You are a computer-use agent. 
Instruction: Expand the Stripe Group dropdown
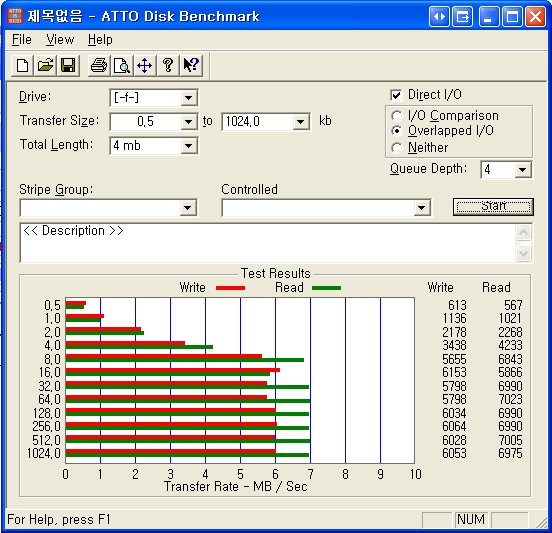click(x=188, y=208)
